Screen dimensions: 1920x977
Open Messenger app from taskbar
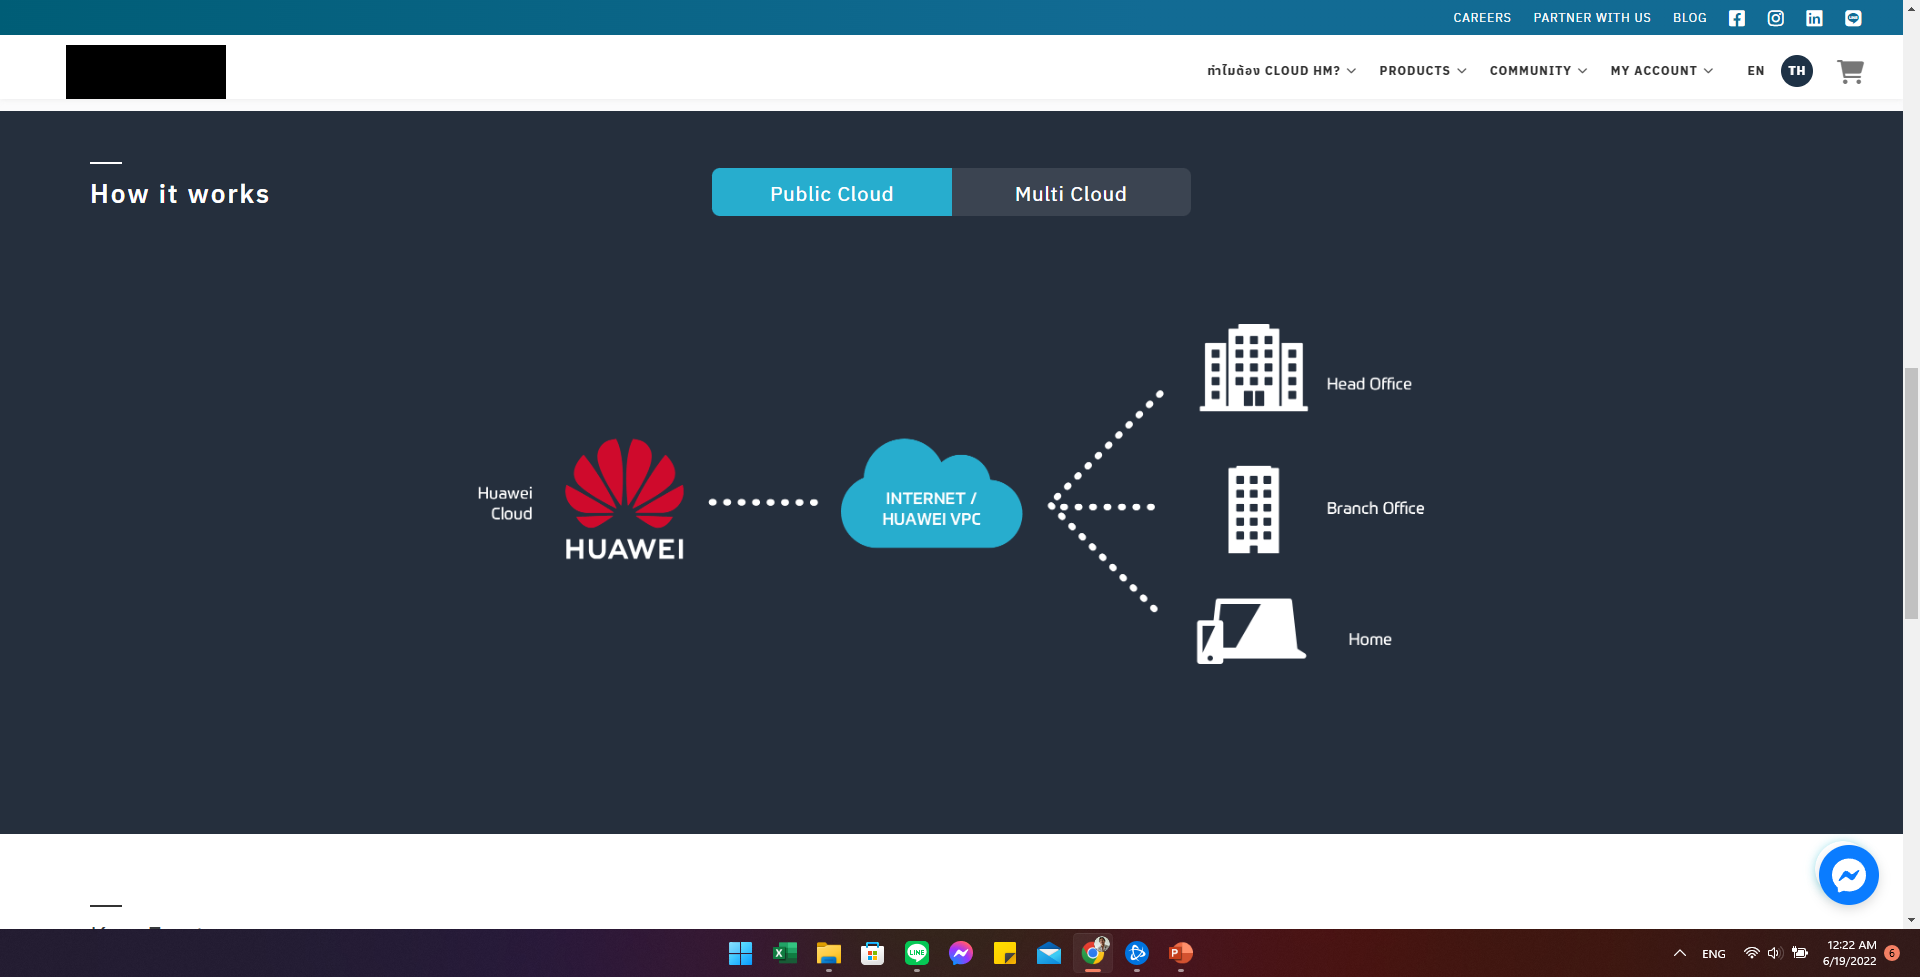tap(961, 953)
